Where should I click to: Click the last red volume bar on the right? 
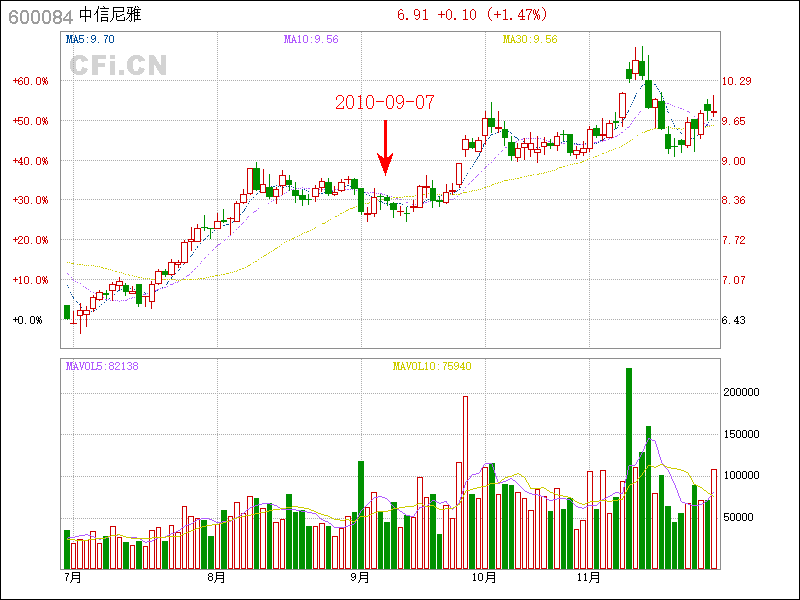pos(714,519)
